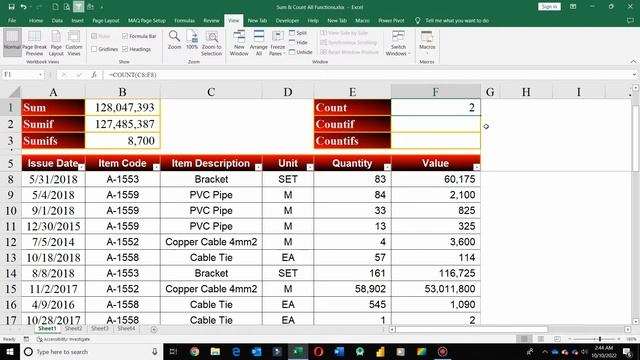The height and width of the screenshot is (360, 640).
Task: Open the Unit column filter dropdown
Action: pos(310,167)
